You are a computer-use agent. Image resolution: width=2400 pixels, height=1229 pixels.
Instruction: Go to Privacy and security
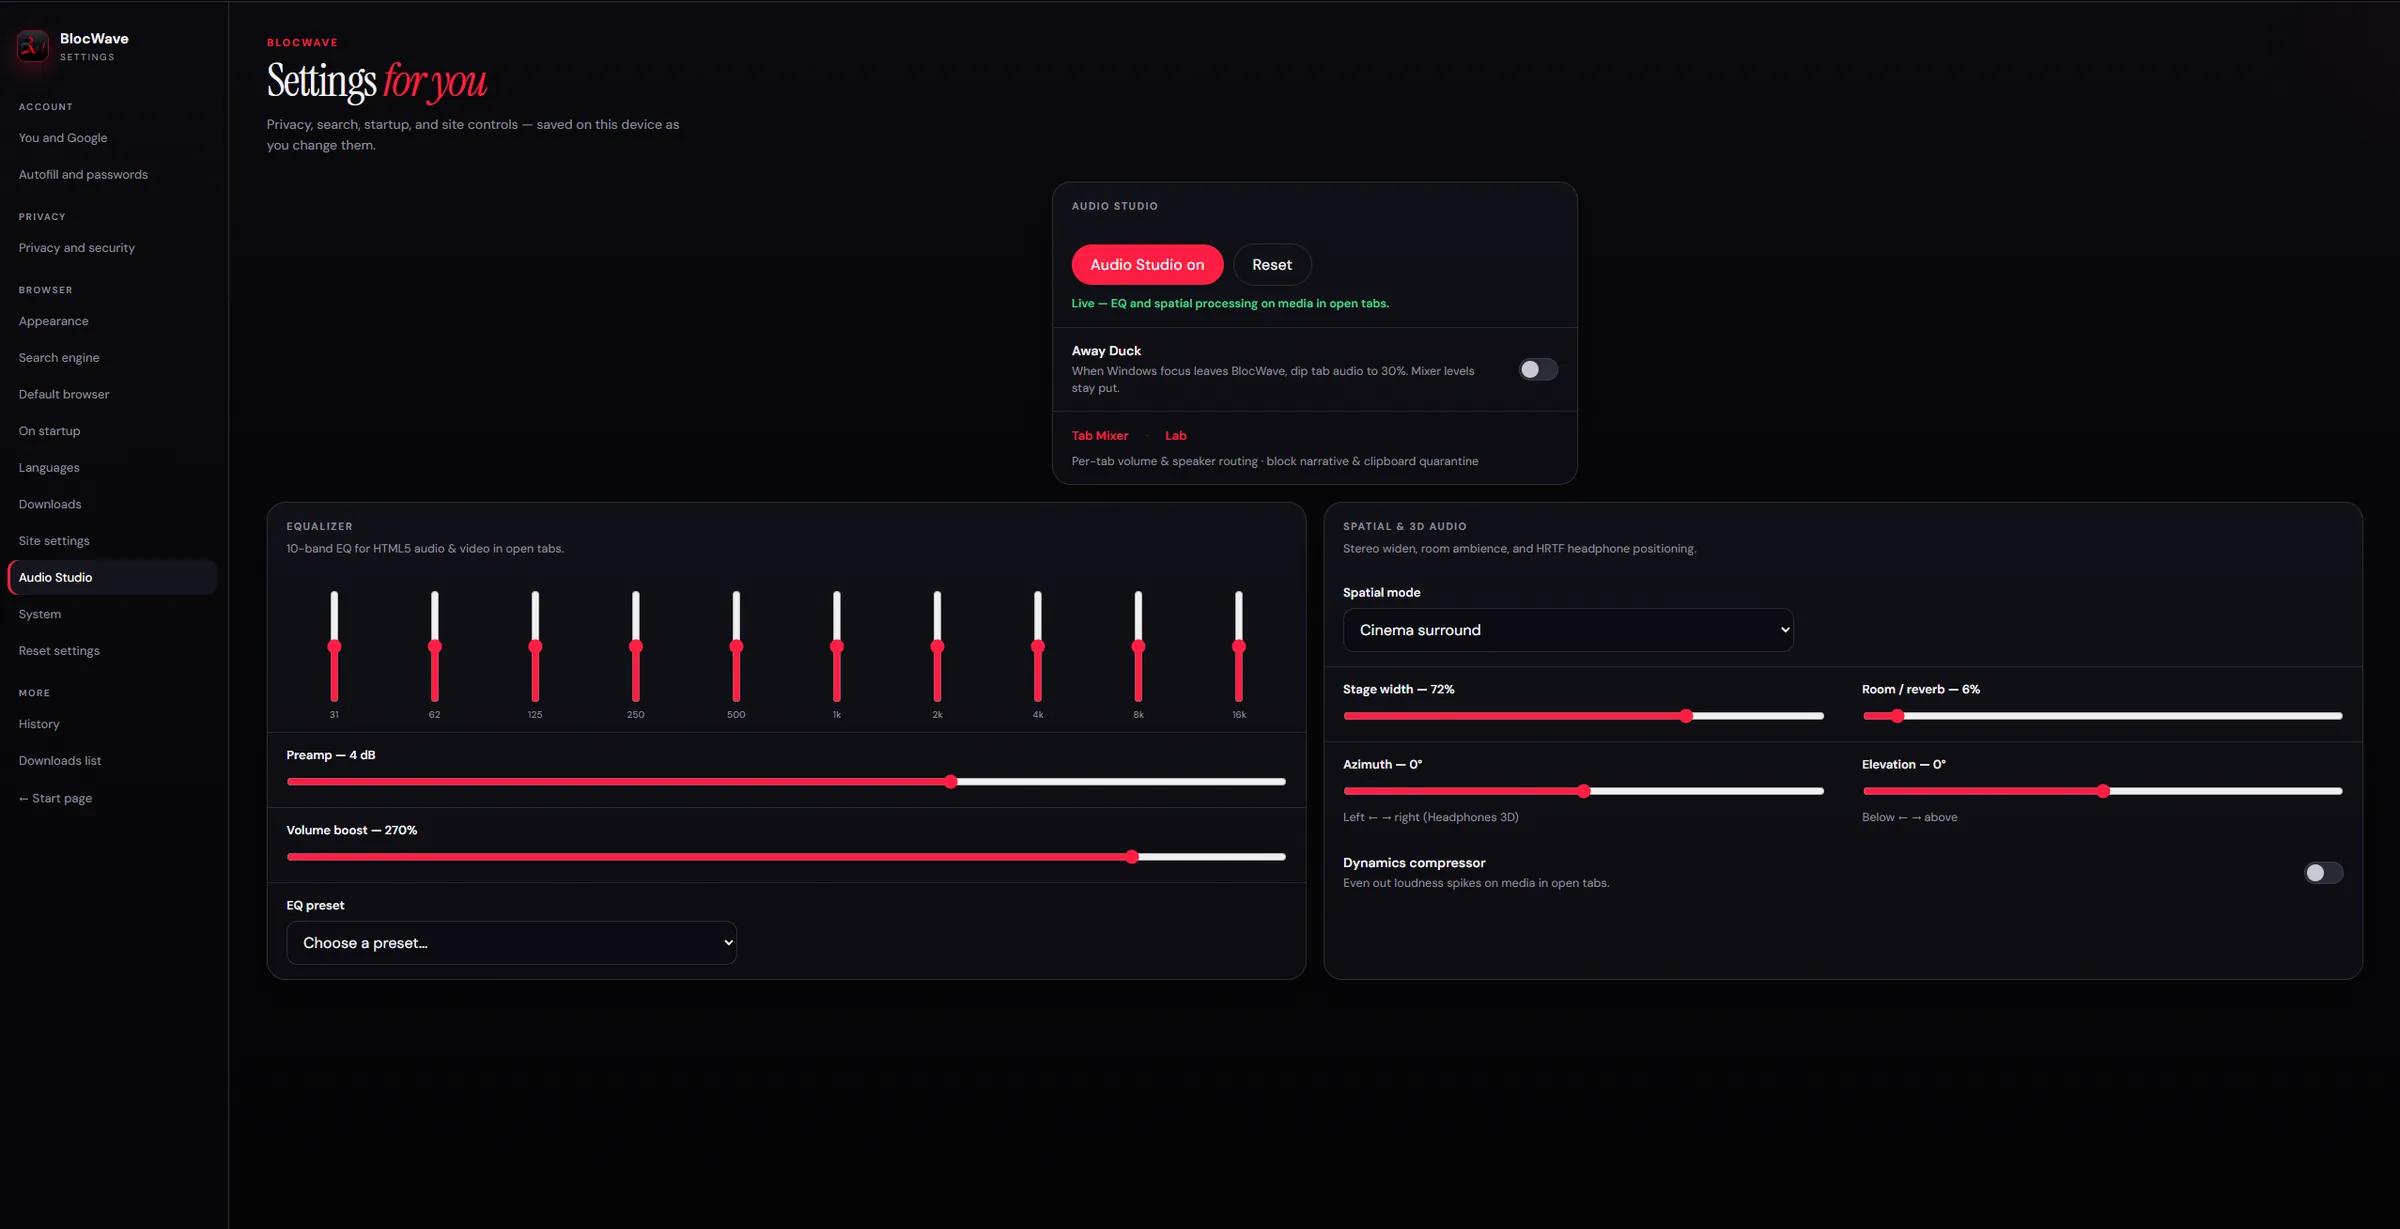(112, 248)
